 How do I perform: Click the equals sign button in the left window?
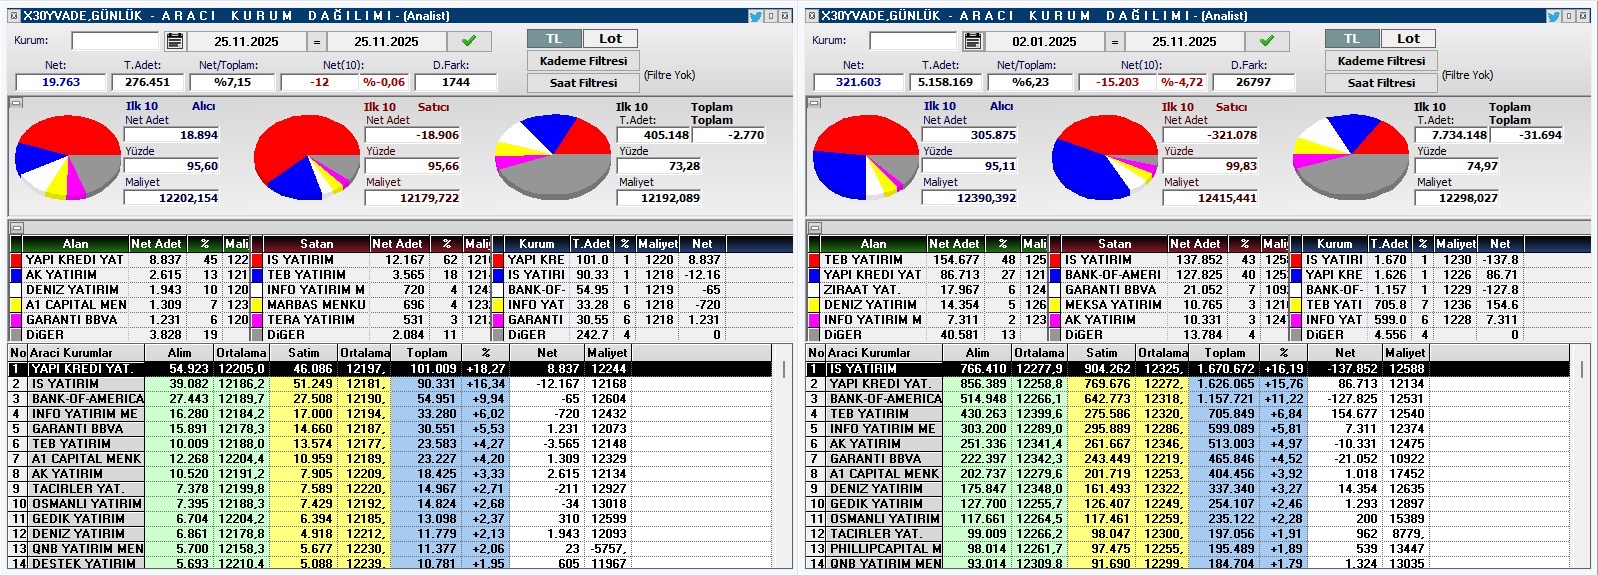coord(316,42)
